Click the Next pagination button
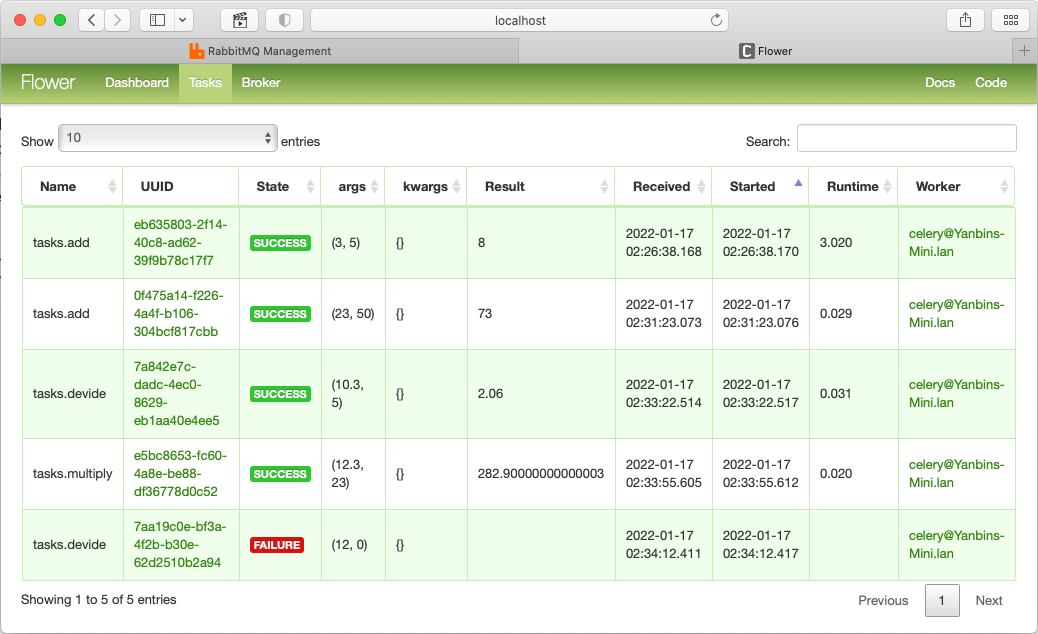 (x=988, y=600)
